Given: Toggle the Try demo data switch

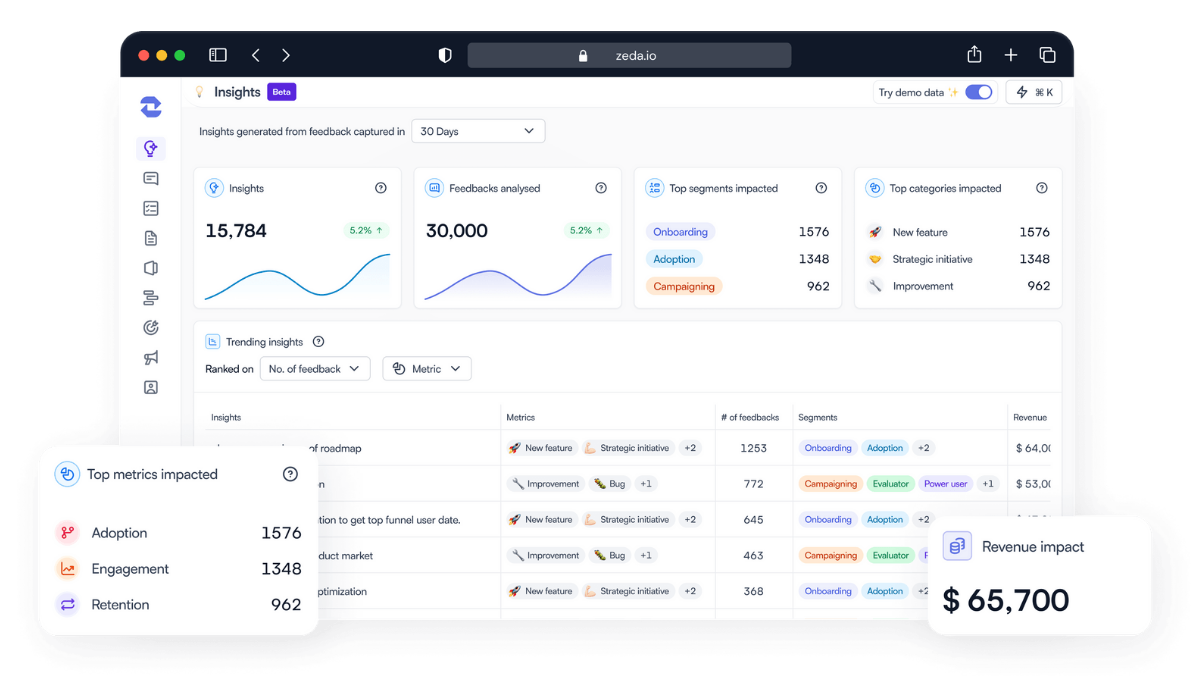Looking at the screenshot, I should 977,91.
